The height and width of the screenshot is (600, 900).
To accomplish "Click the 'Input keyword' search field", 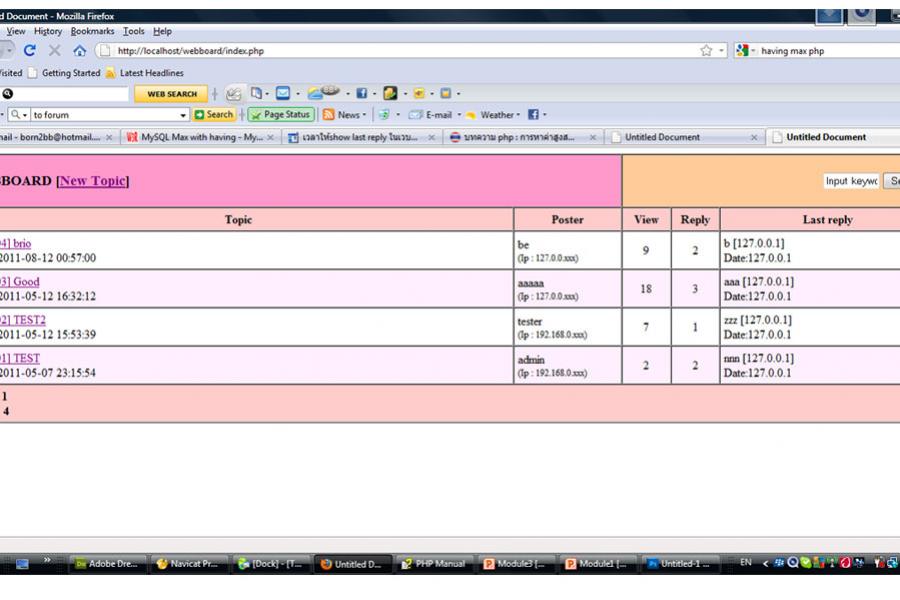I will click(851, 181).
